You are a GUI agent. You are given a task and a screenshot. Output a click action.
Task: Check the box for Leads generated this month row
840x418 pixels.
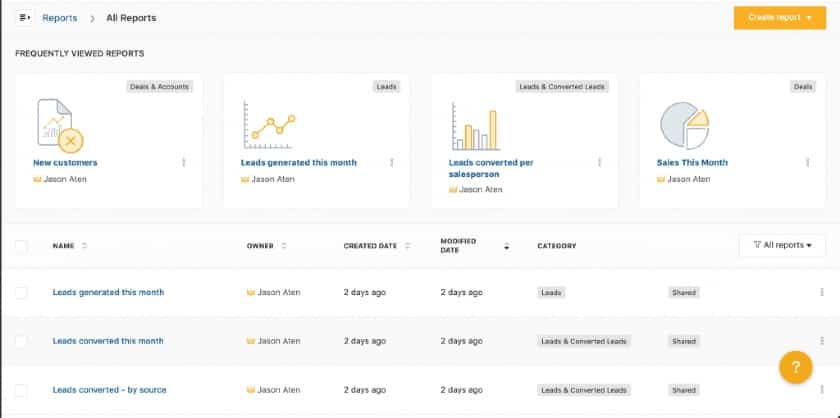click(x=21, y=293)
